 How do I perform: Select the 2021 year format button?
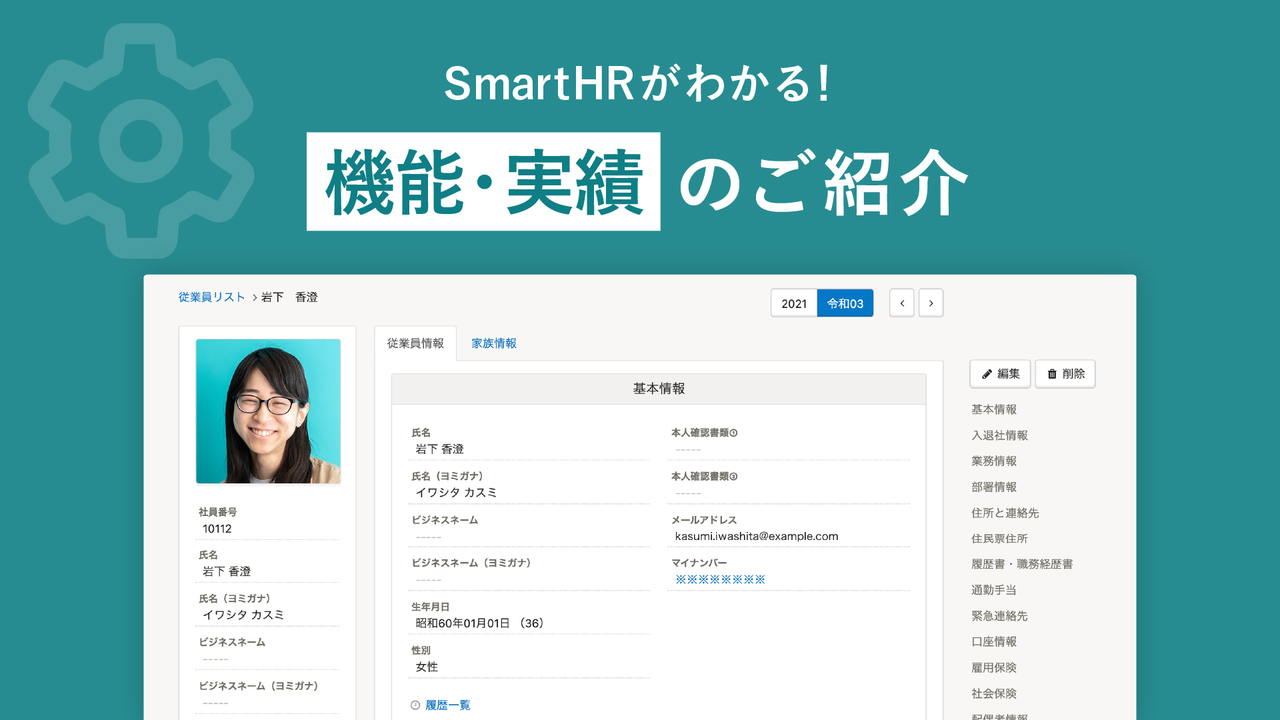(794, 303)
